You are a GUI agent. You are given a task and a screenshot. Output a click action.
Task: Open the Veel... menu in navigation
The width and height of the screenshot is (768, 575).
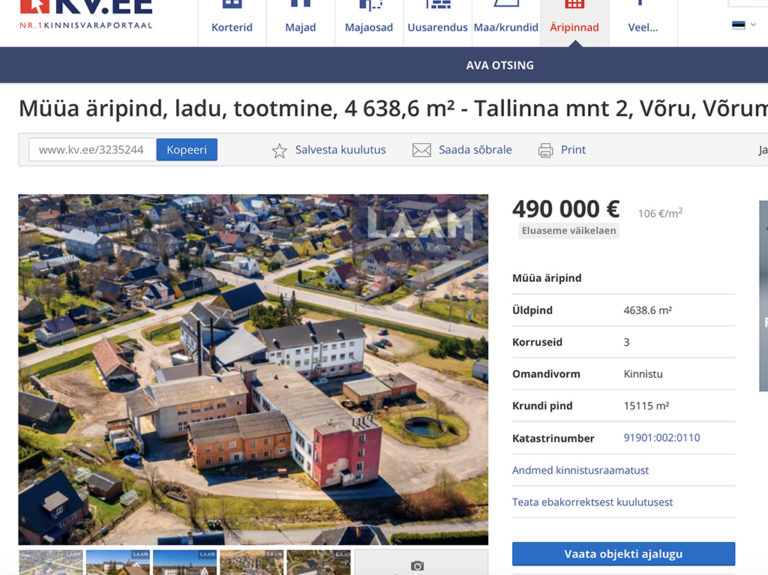(x=642, y=22)
